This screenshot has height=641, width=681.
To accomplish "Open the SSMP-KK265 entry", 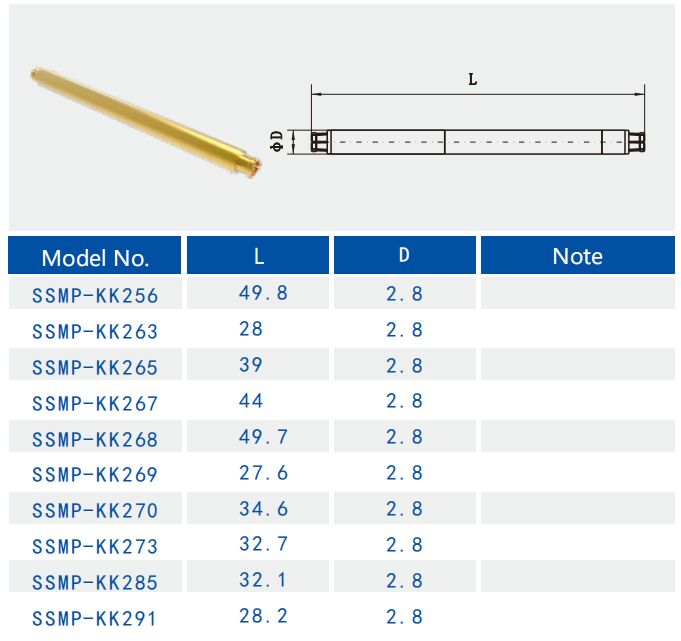I will (95, 367).
